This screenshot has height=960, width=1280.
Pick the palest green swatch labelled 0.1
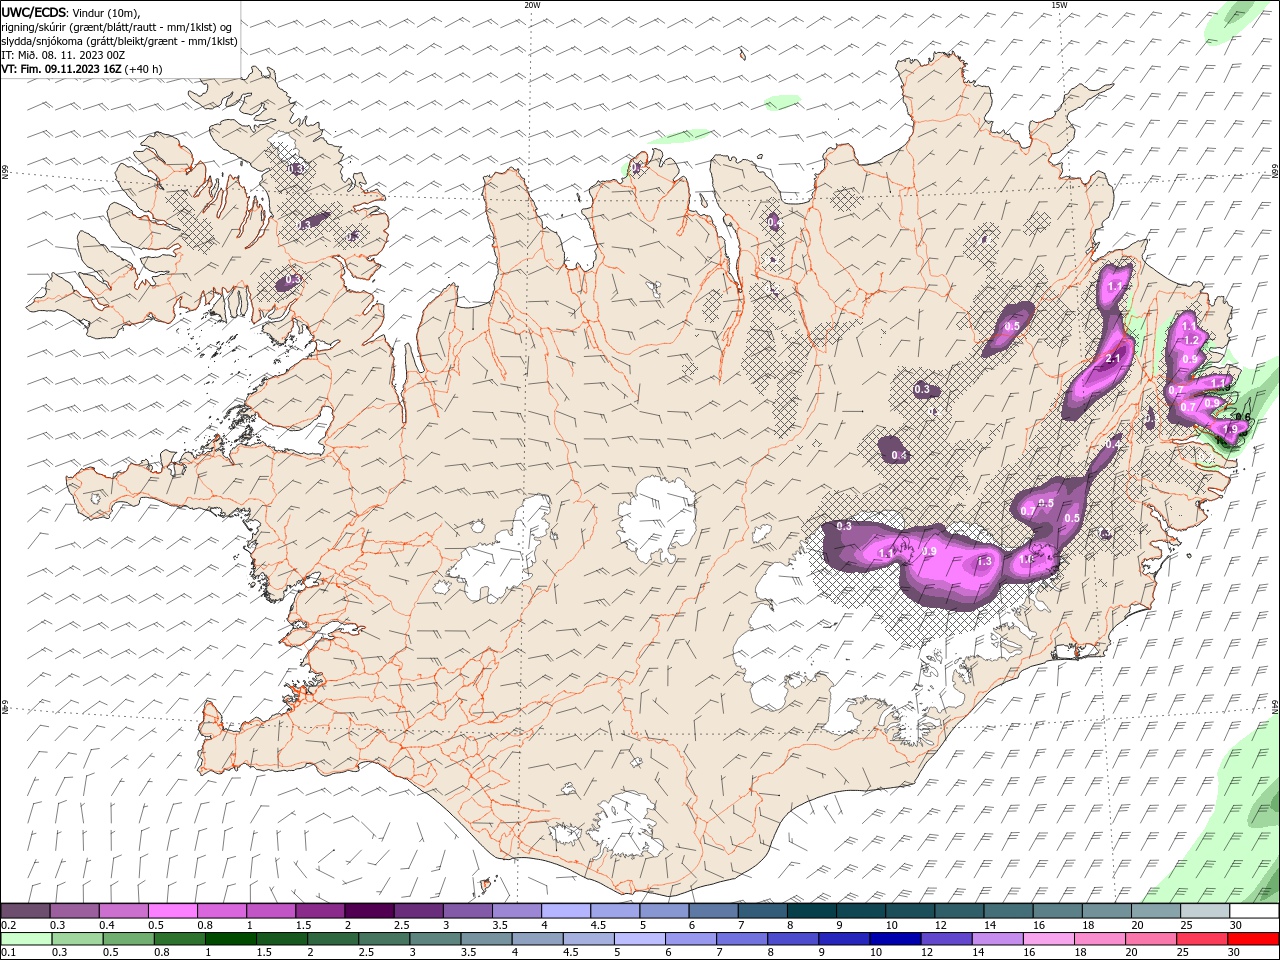(x=26, y=939)
